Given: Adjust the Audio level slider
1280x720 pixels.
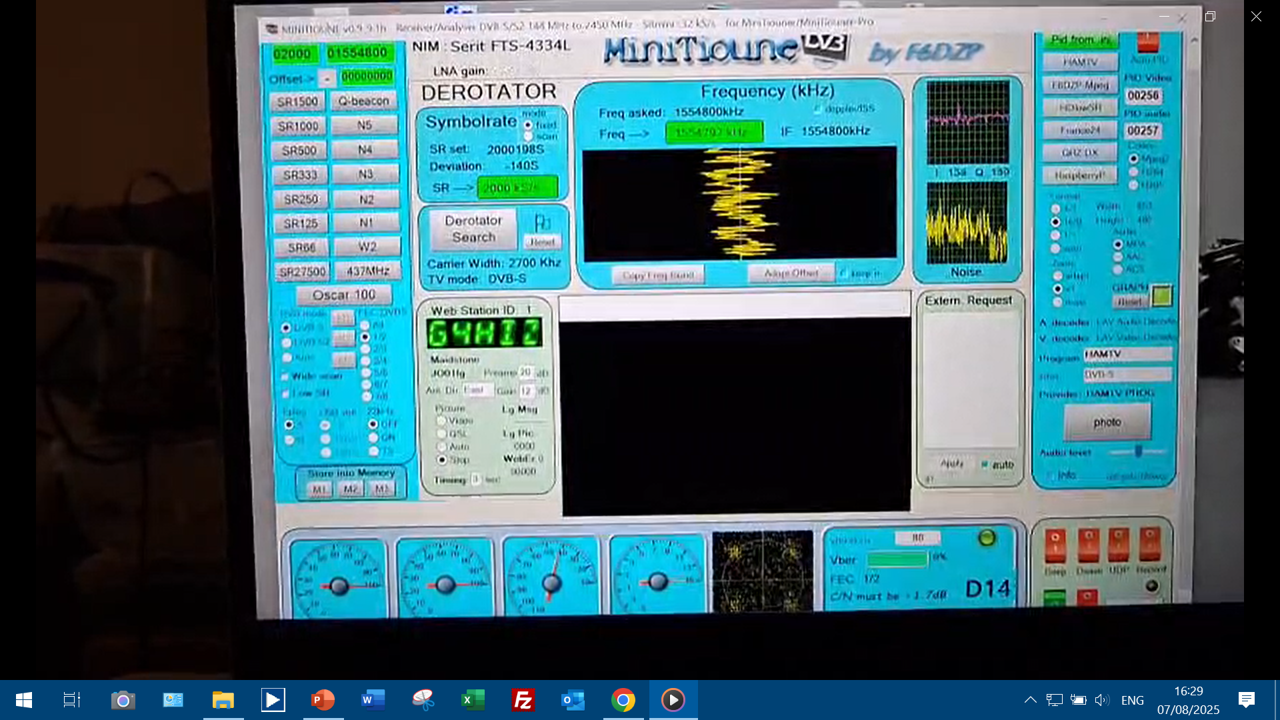Looking at the screenshot, I should 1138,452.
